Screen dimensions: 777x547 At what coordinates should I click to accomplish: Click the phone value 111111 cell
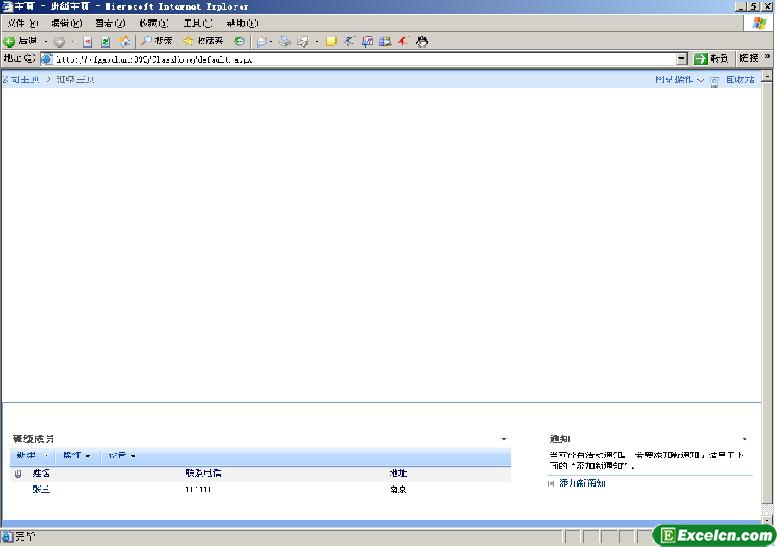pos(198,489)
